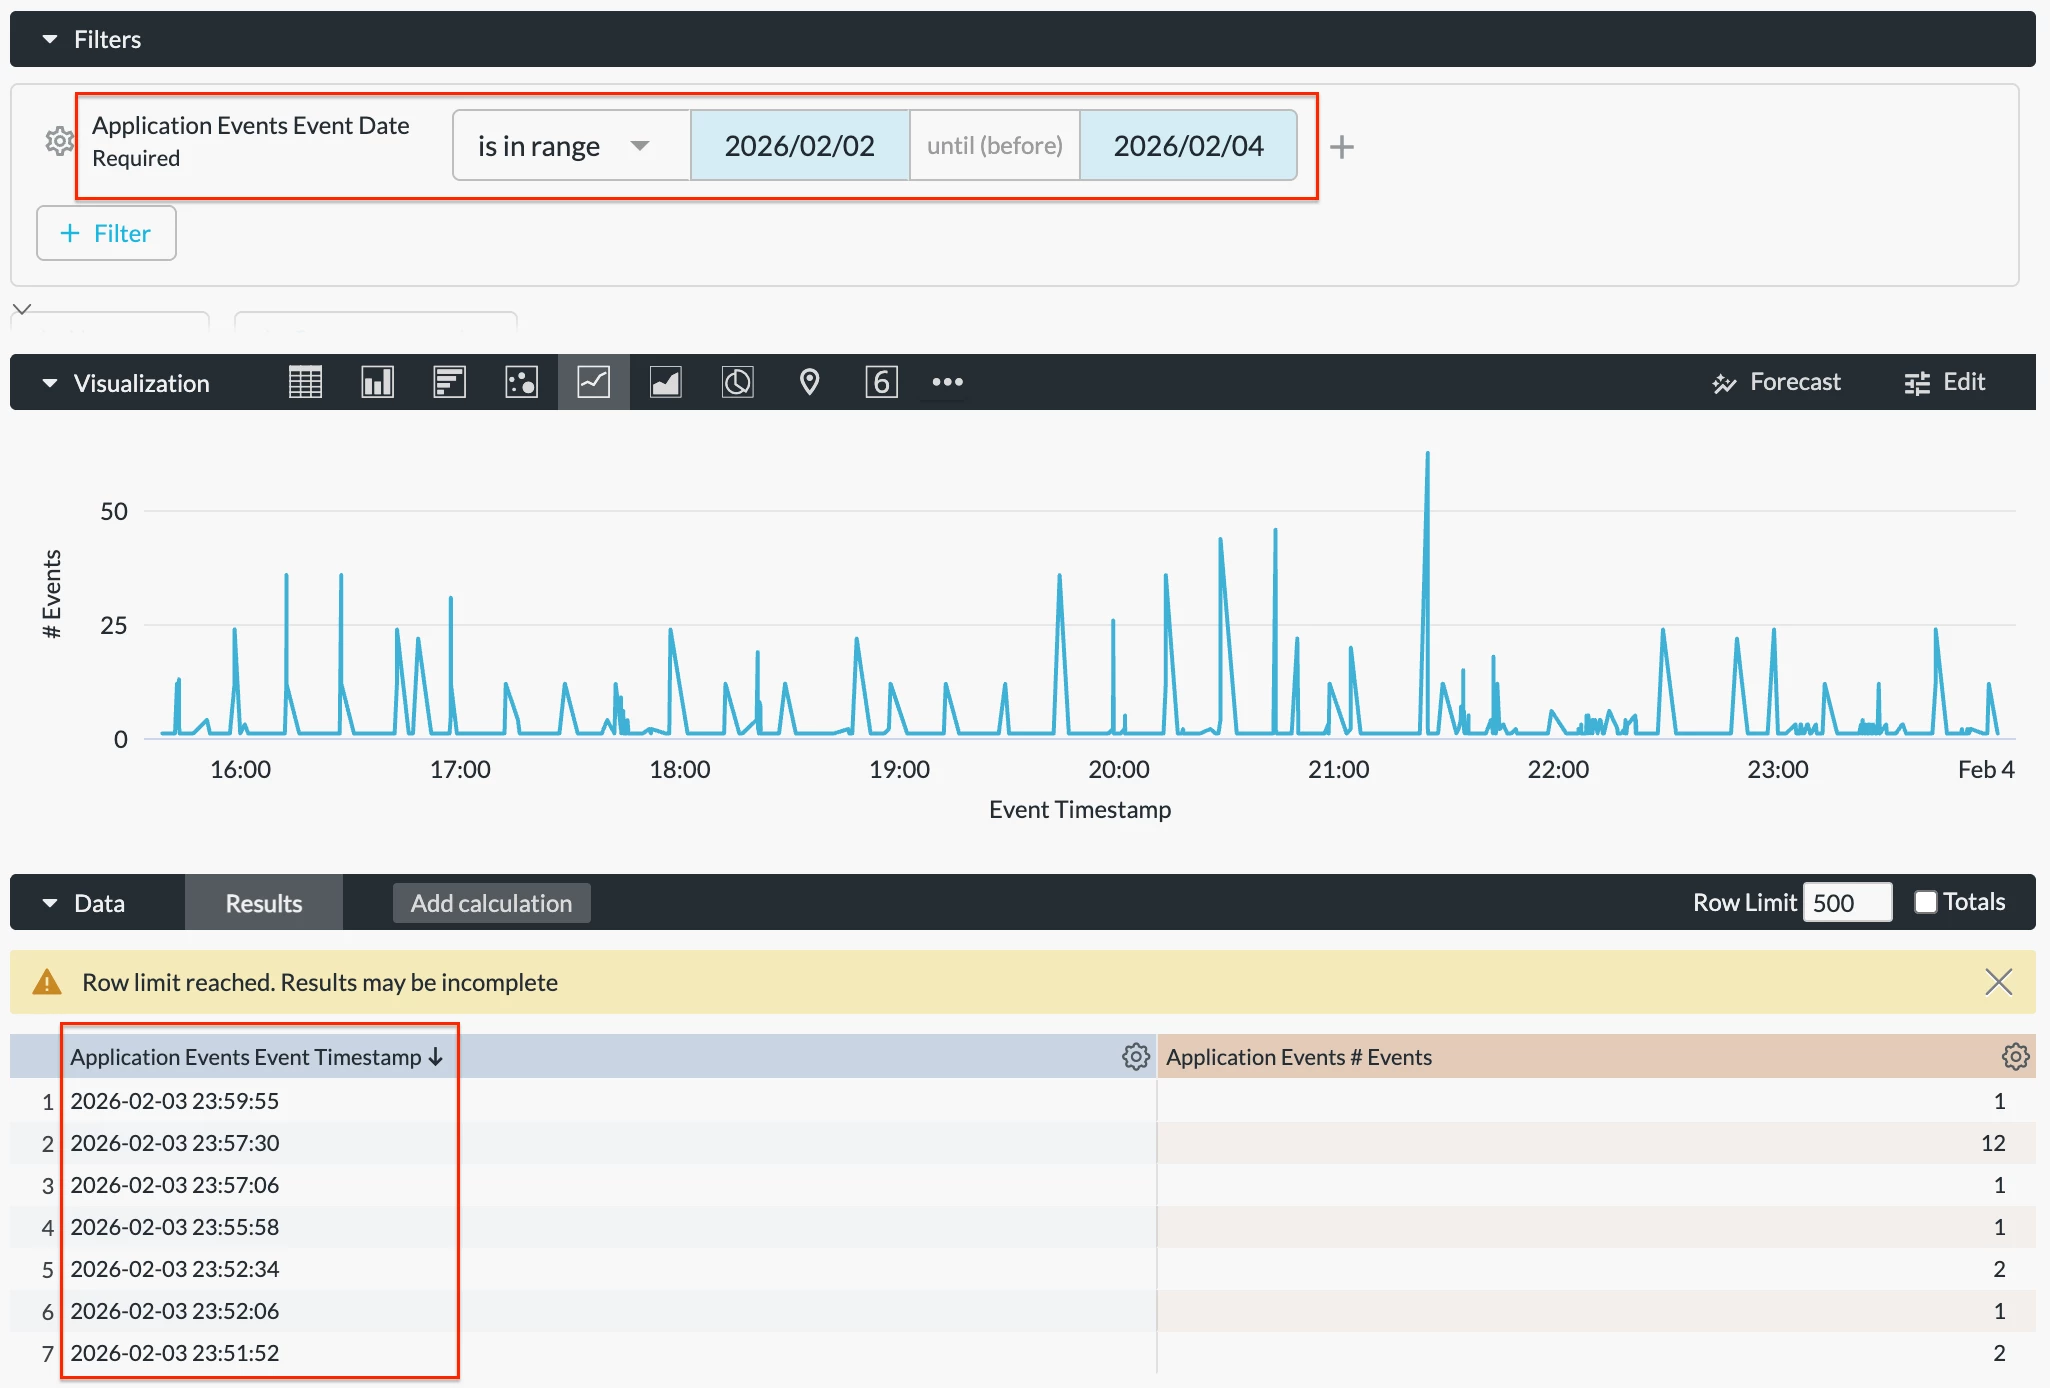The width and height of the screenshot is (2050, 1388).
Task: Select the pie chart visualization icon
Action: 737,382
